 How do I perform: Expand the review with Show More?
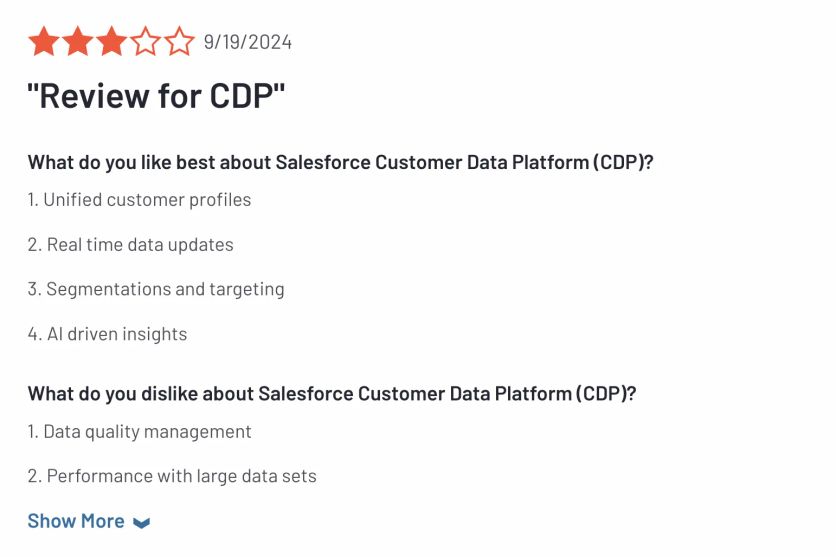(77, 521)
